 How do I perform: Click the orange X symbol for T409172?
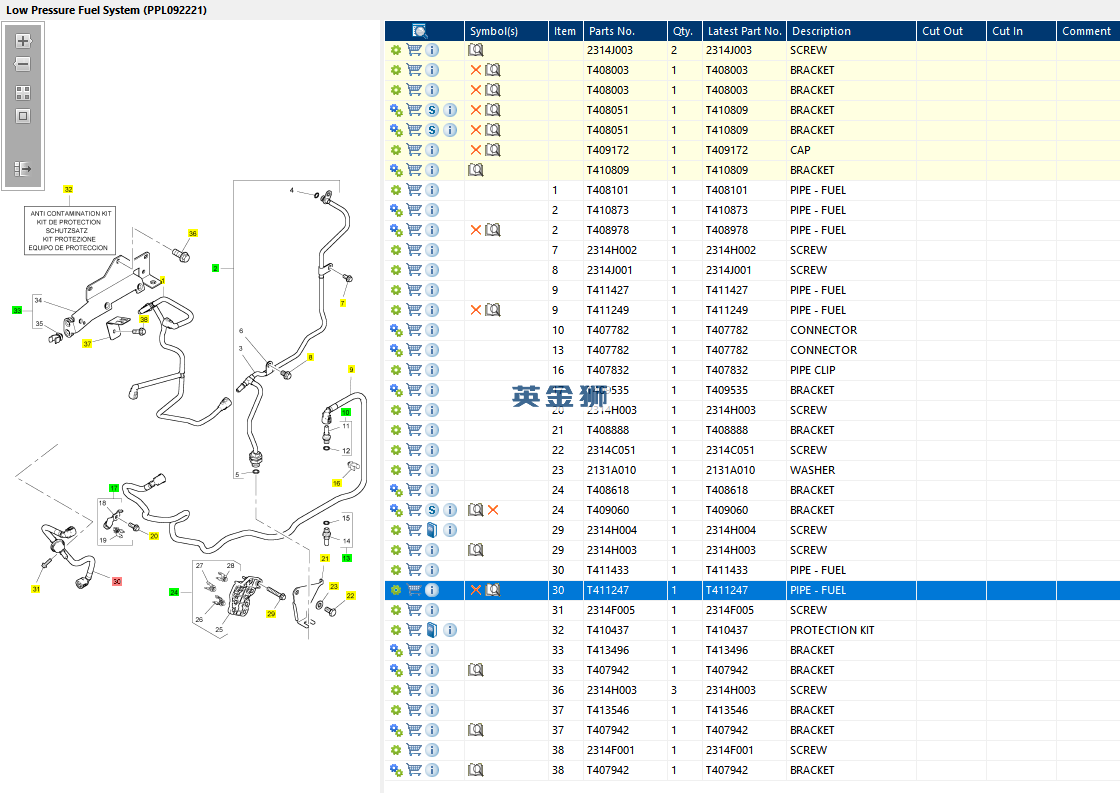(x=476, y=150)
